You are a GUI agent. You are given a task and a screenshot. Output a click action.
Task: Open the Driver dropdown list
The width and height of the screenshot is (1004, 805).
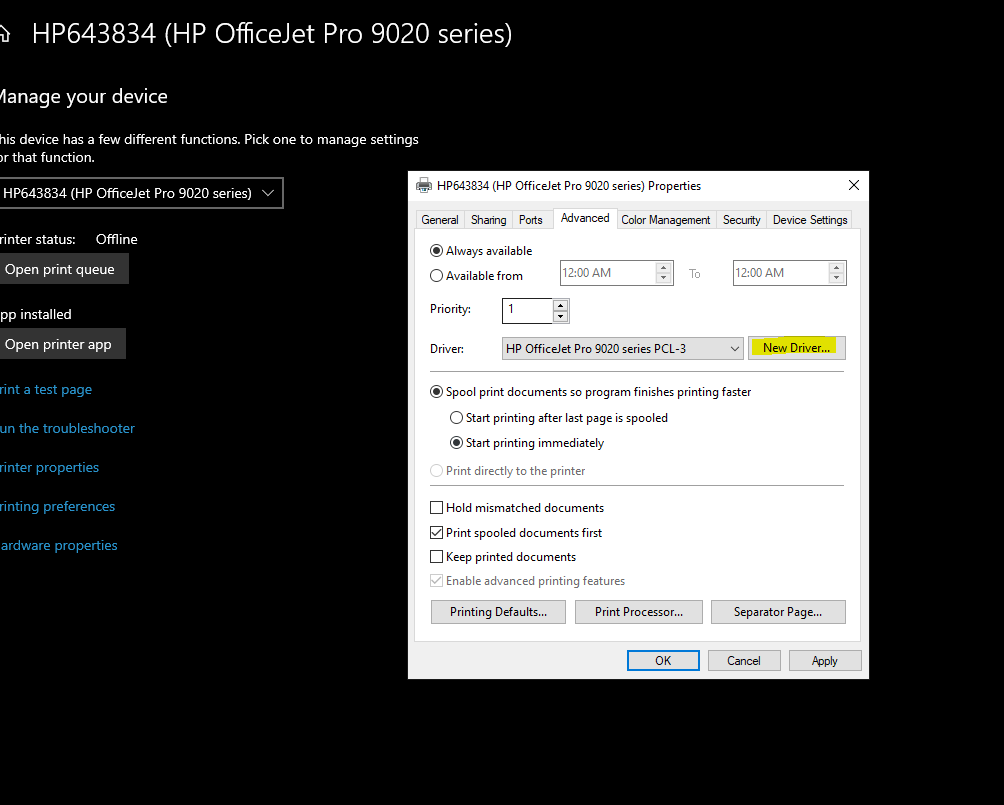coord(734,349)
